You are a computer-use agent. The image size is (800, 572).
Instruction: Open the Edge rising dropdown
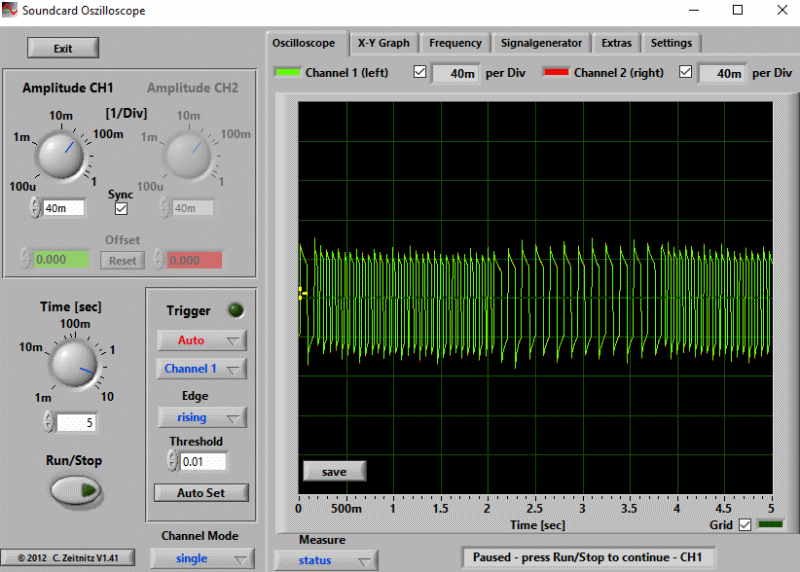(x=202, y=417)
